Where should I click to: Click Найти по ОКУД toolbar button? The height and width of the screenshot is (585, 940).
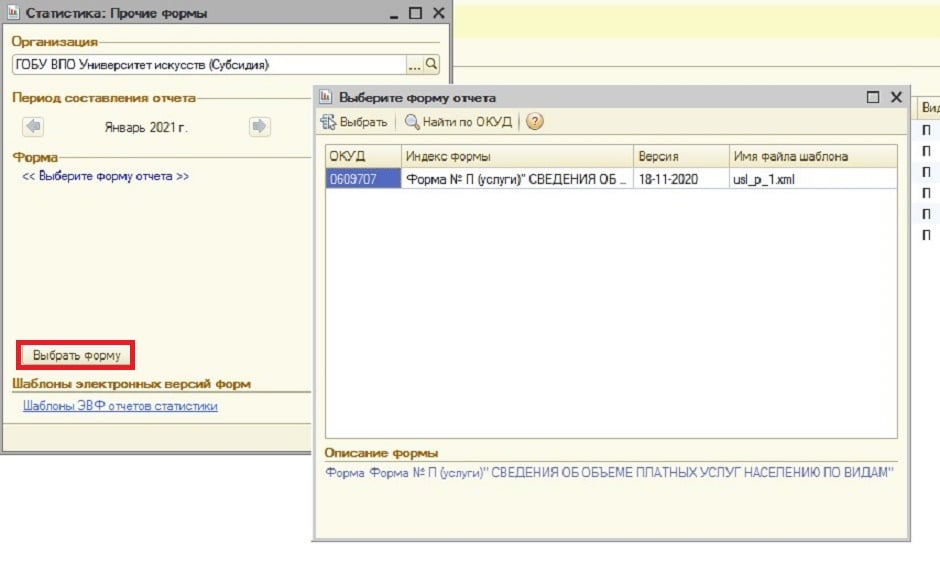(458, 122)
